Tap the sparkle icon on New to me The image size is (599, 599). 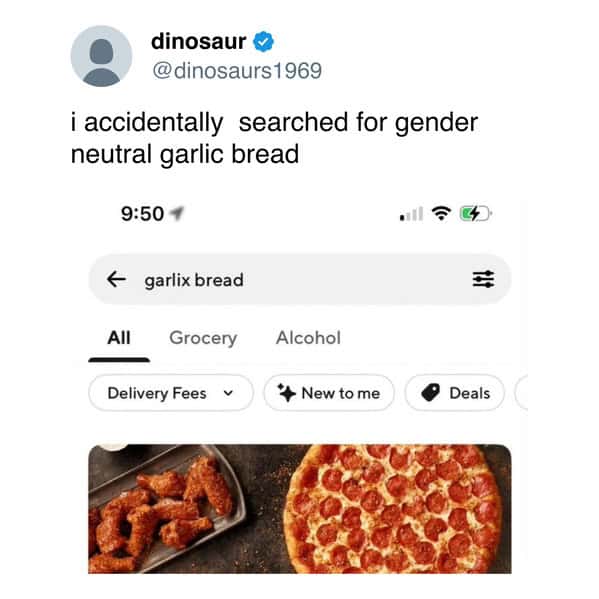287,393
